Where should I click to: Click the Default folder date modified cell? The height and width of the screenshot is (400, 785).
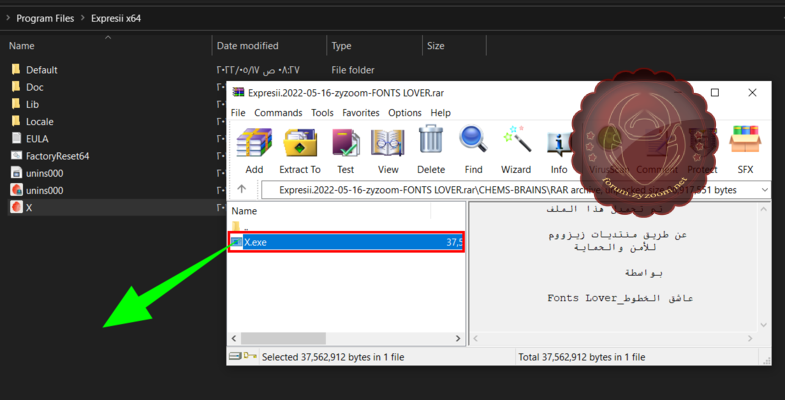click(x=258, y=70)
